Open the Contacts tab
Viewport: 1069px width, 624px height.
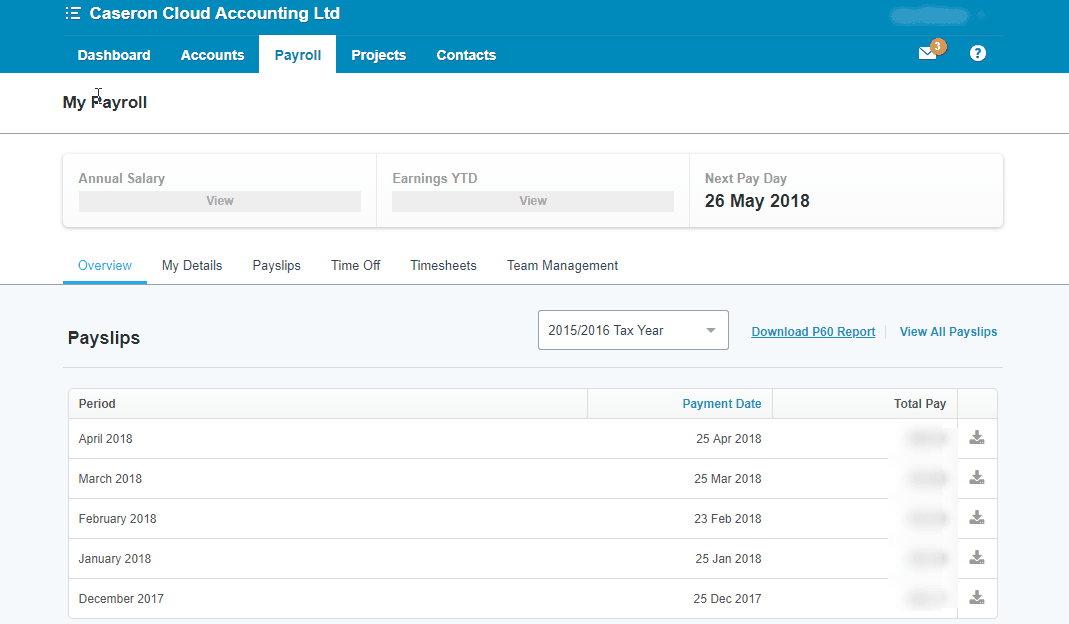pos(466,55)
